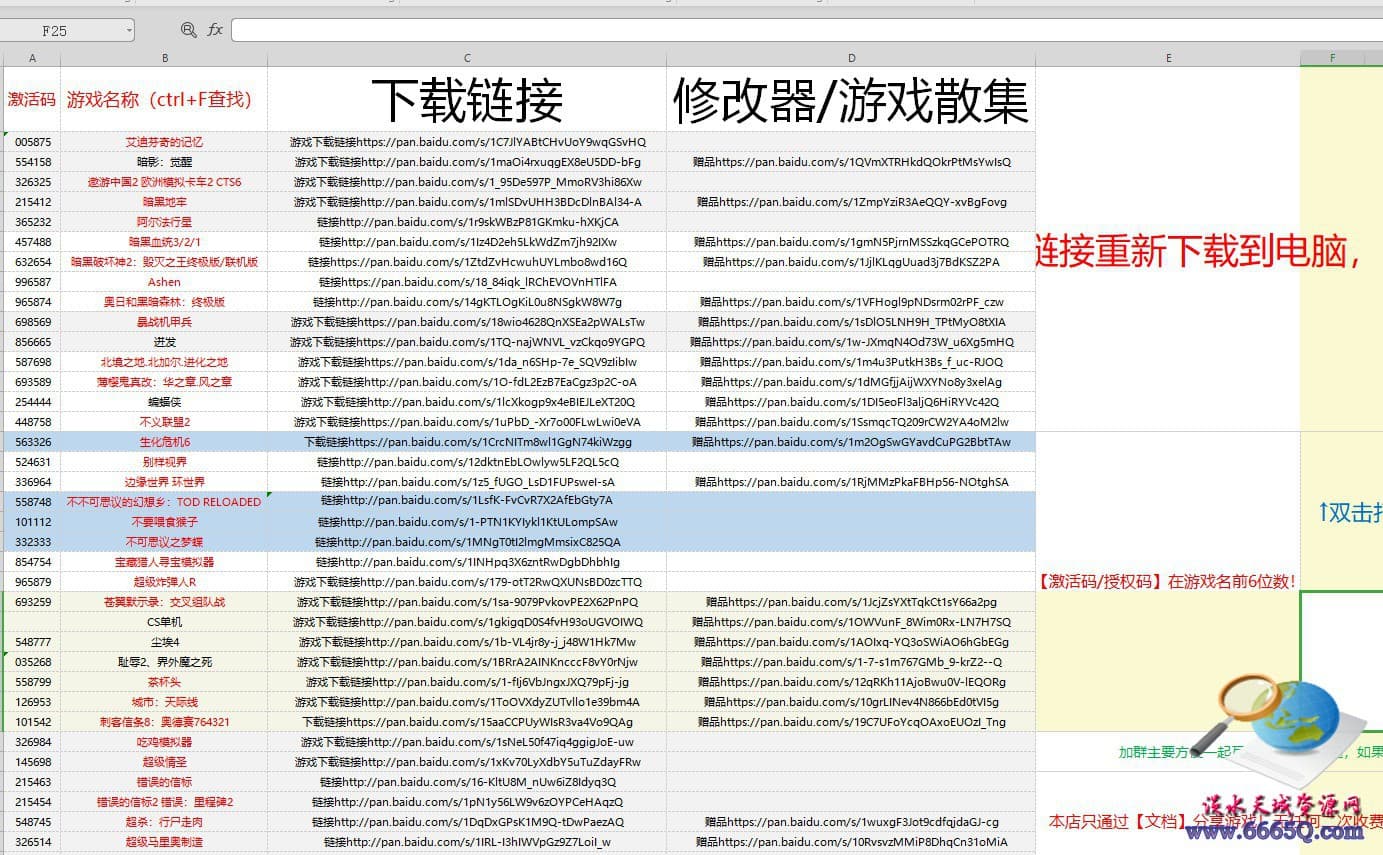Click the 蝙蝠侠 download link cell

pos(467,402)
